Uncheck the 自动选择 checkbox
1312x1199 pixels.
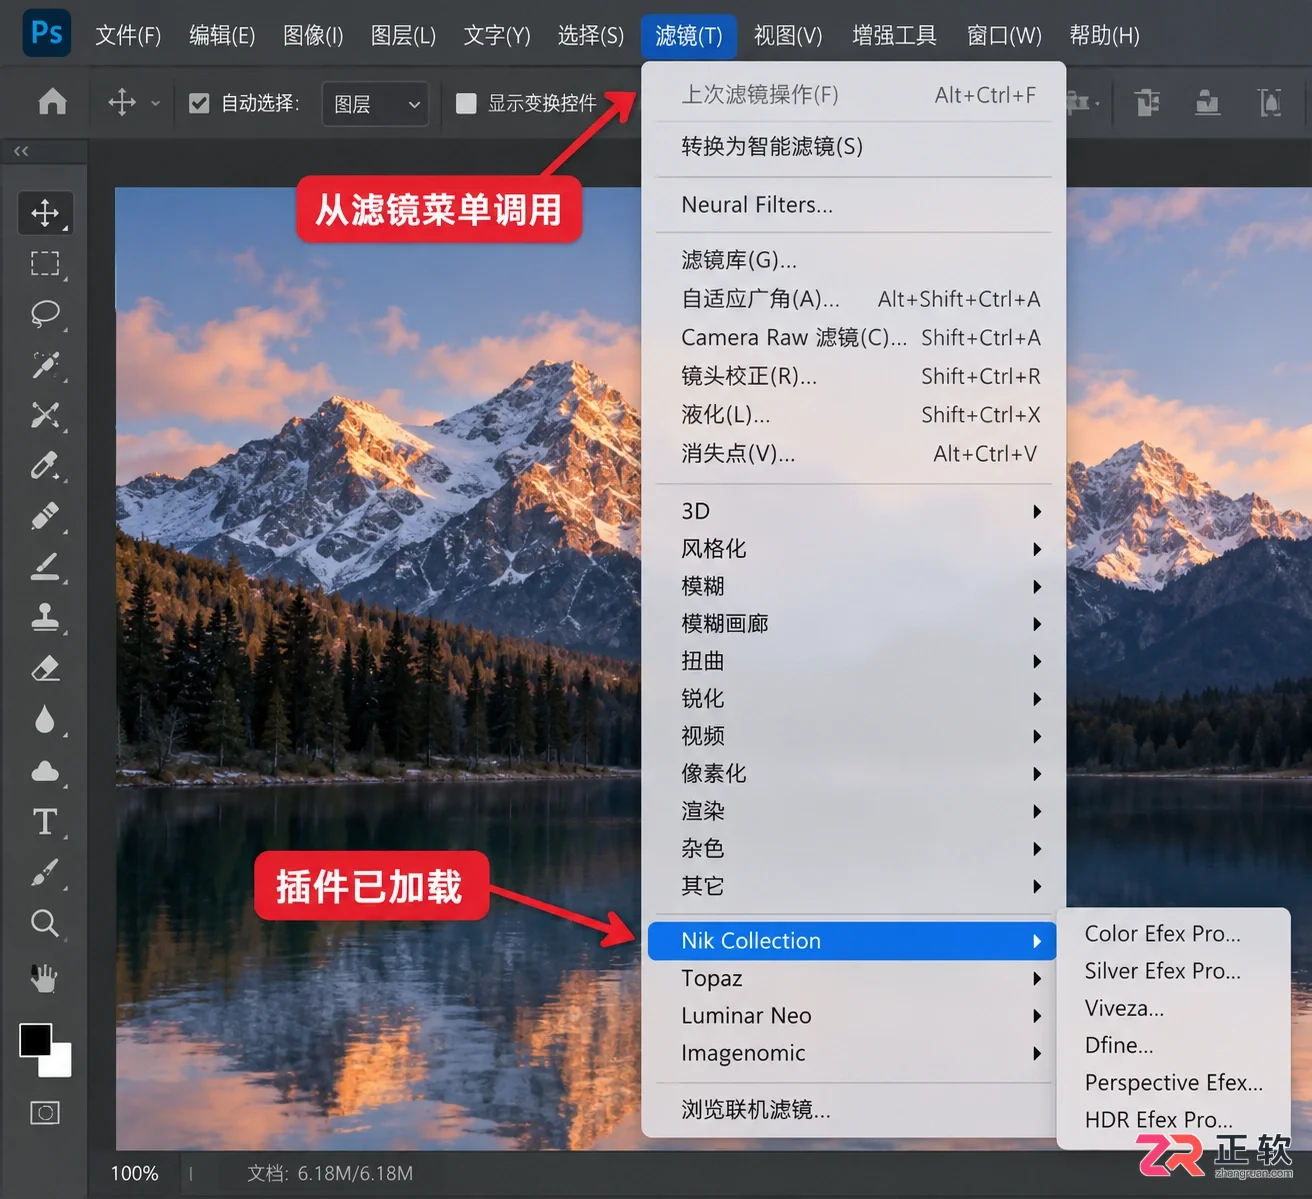click(x=199, y=103)
